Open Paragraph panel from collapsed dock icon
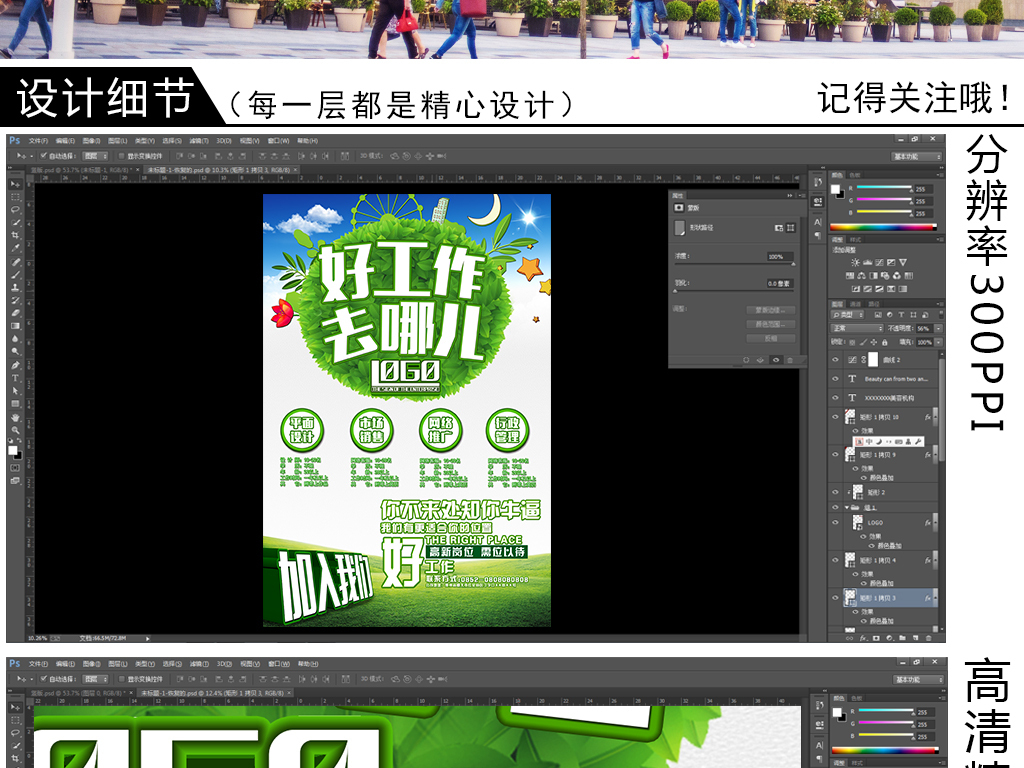The height and width of the screenshot is (768, 1024). [x=818, y=236]
